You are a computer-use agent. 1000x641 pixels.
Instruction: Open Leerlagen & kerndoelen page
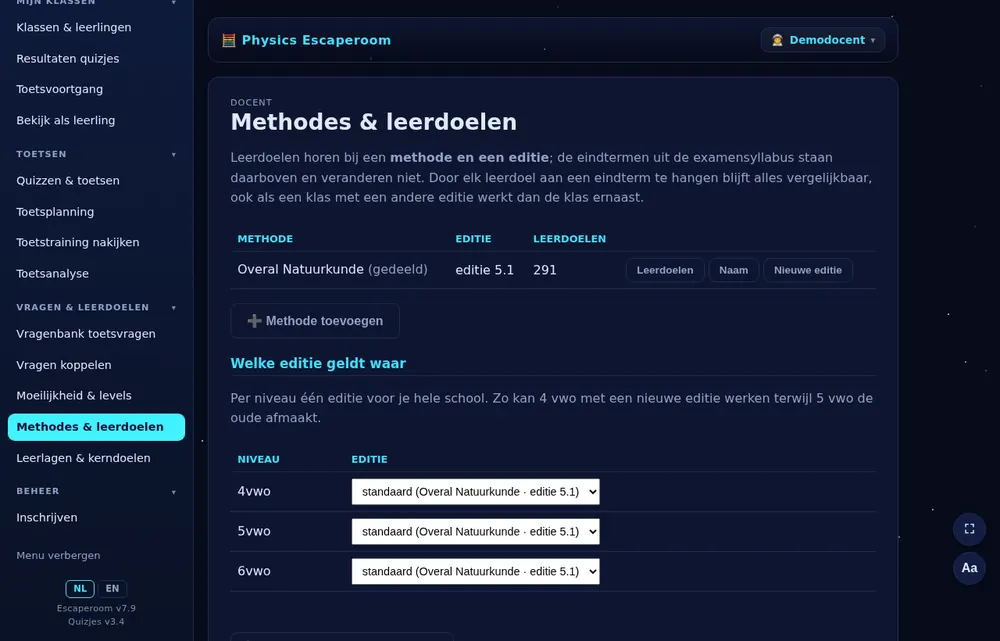(x=84, y=458)
